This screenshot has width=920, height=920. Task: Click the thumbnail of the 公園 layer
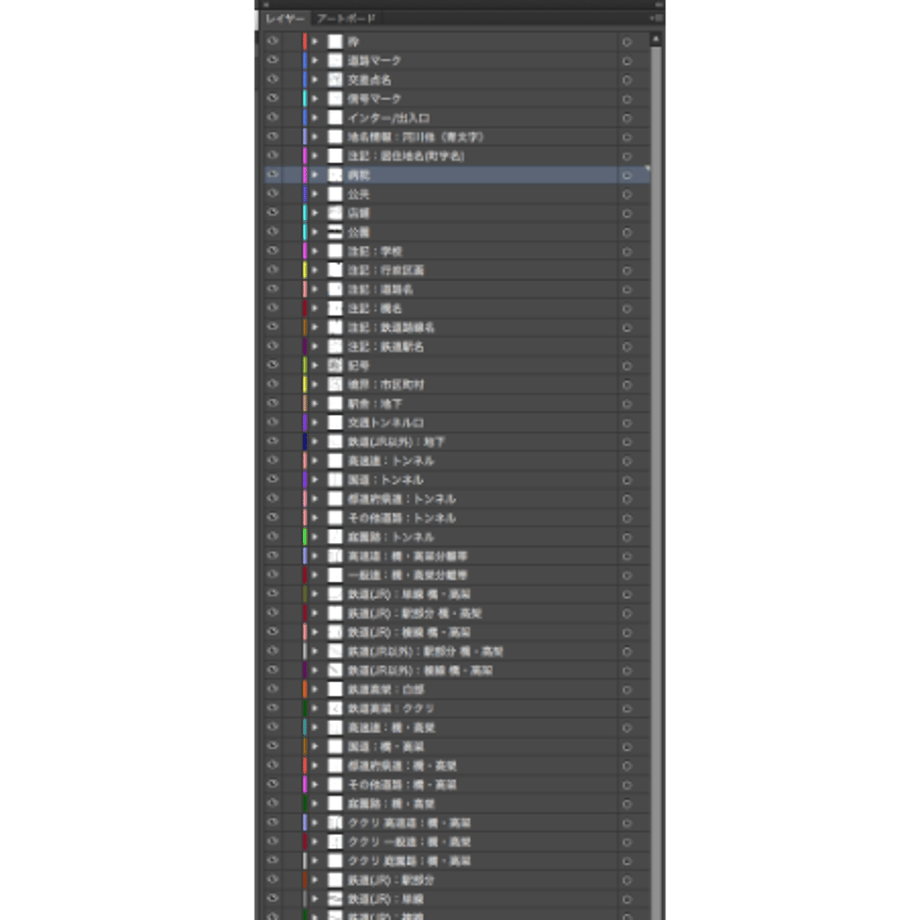click(x=335, y=232)
